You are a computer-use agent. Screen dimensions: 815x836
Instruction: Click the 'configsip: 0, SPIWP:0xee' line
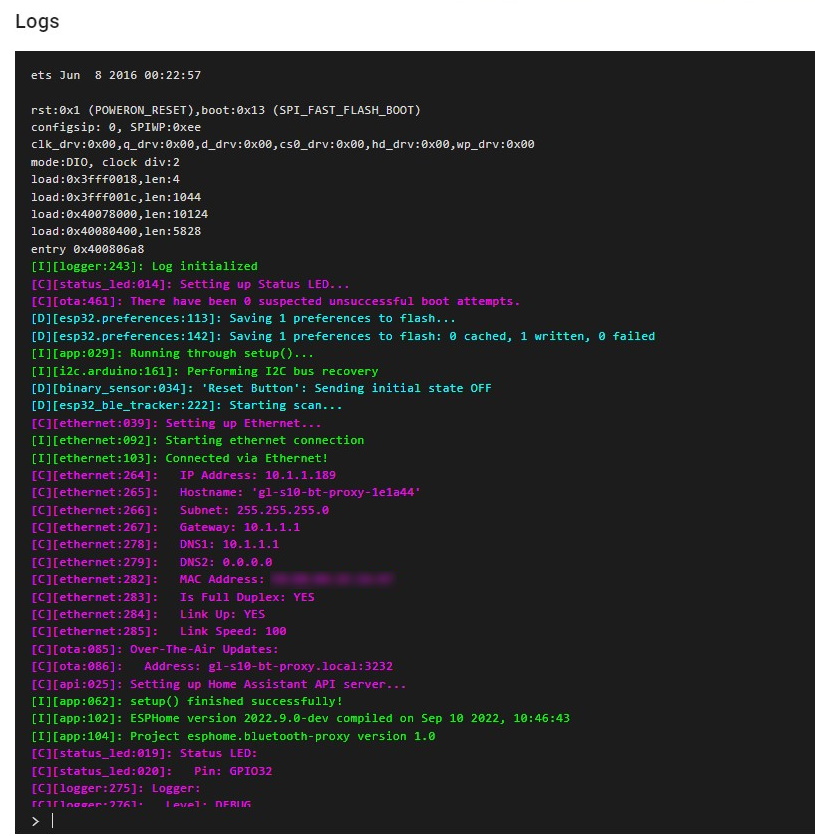(x=116, y=127)
